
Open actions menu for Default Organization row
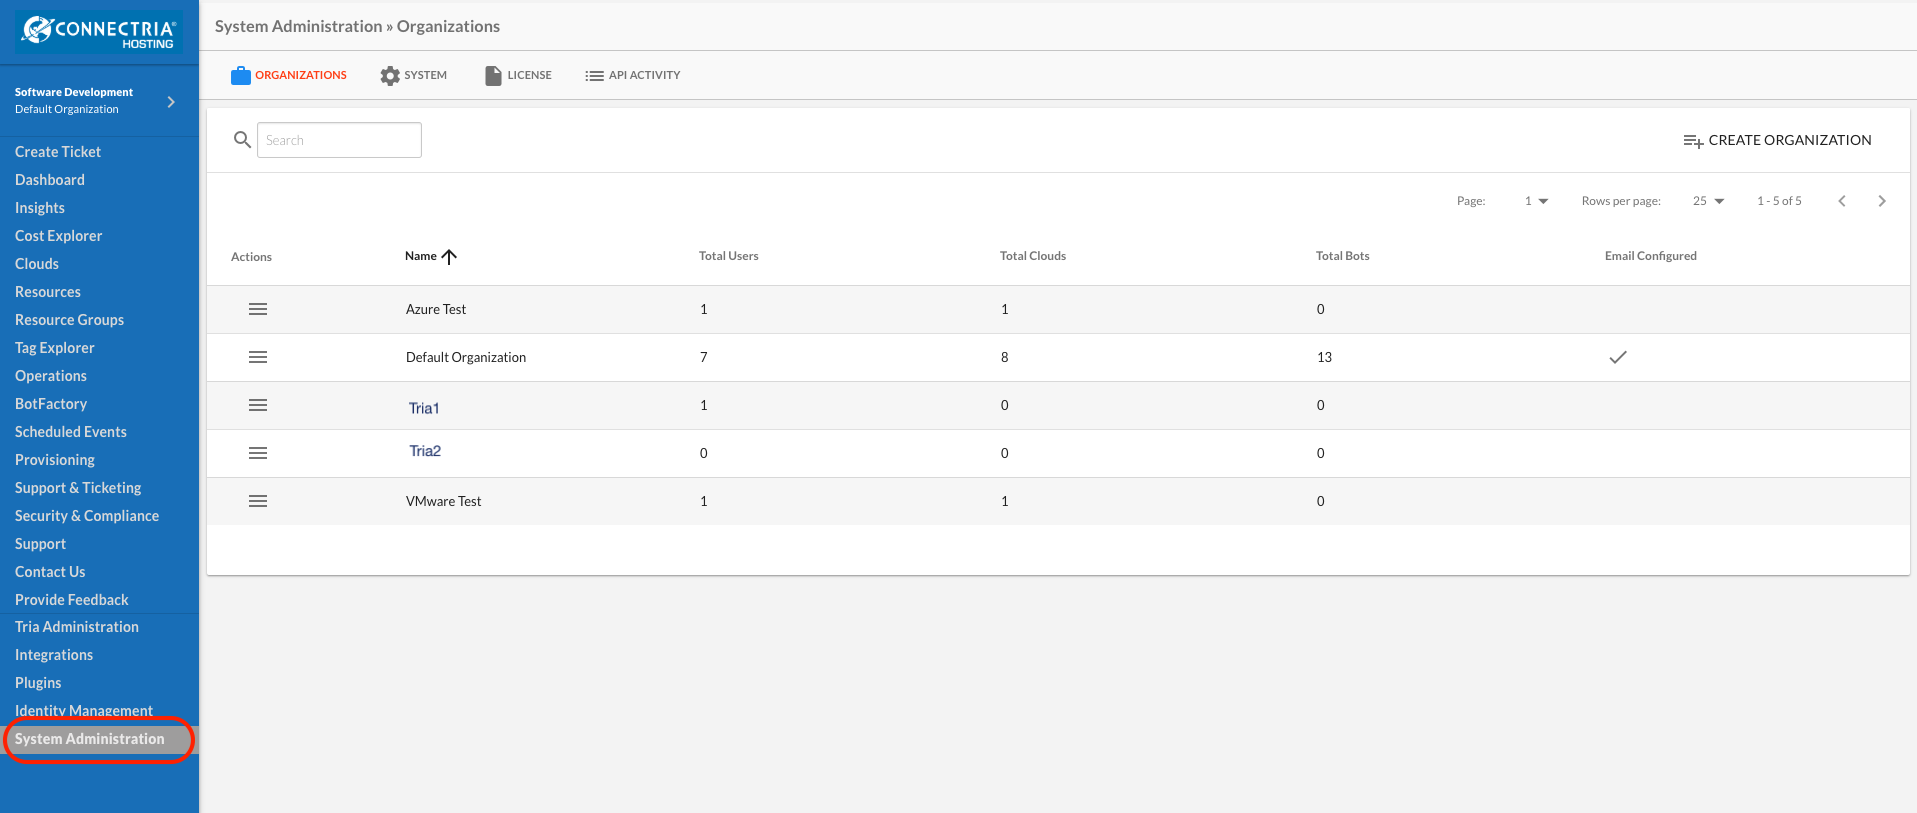point(258,357)
